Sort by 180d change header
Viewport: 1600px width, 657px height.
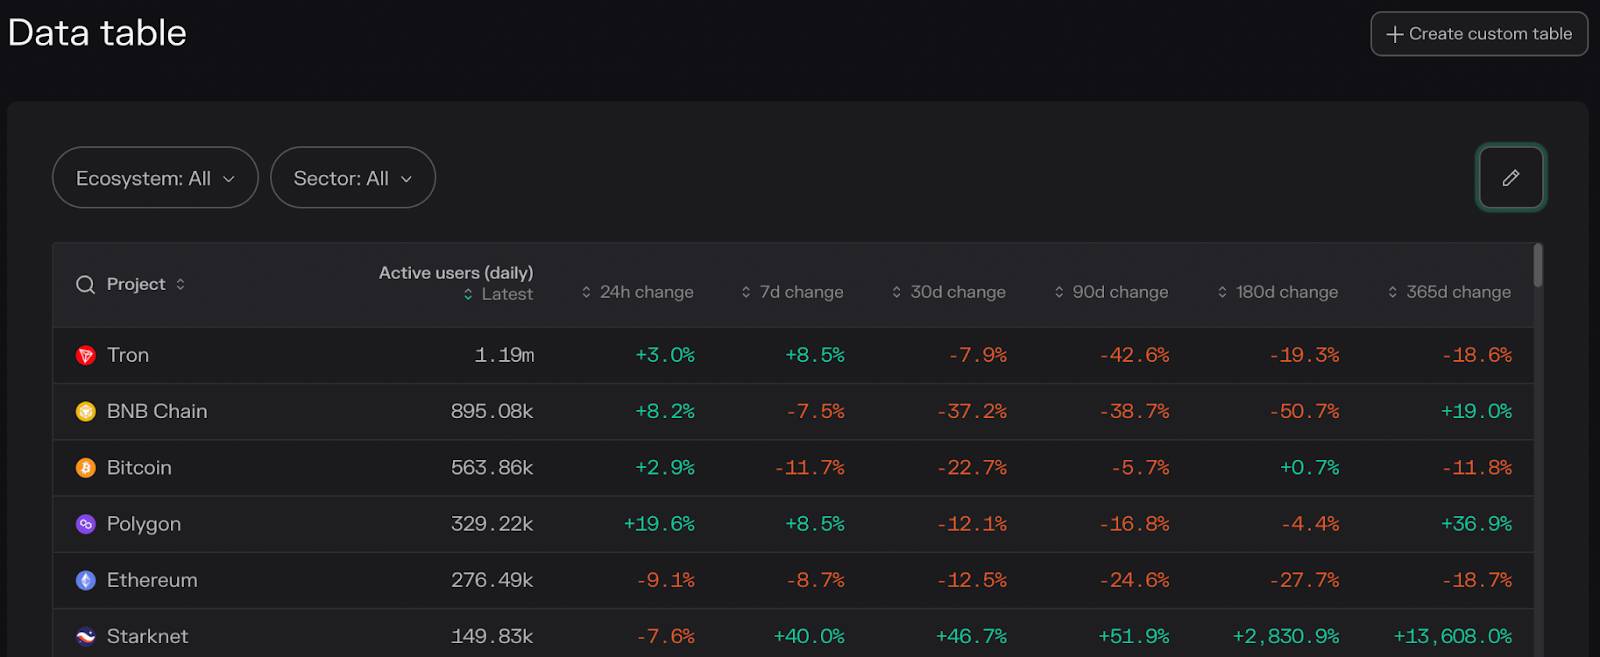pyautogui.click(x=1287, y=292)
